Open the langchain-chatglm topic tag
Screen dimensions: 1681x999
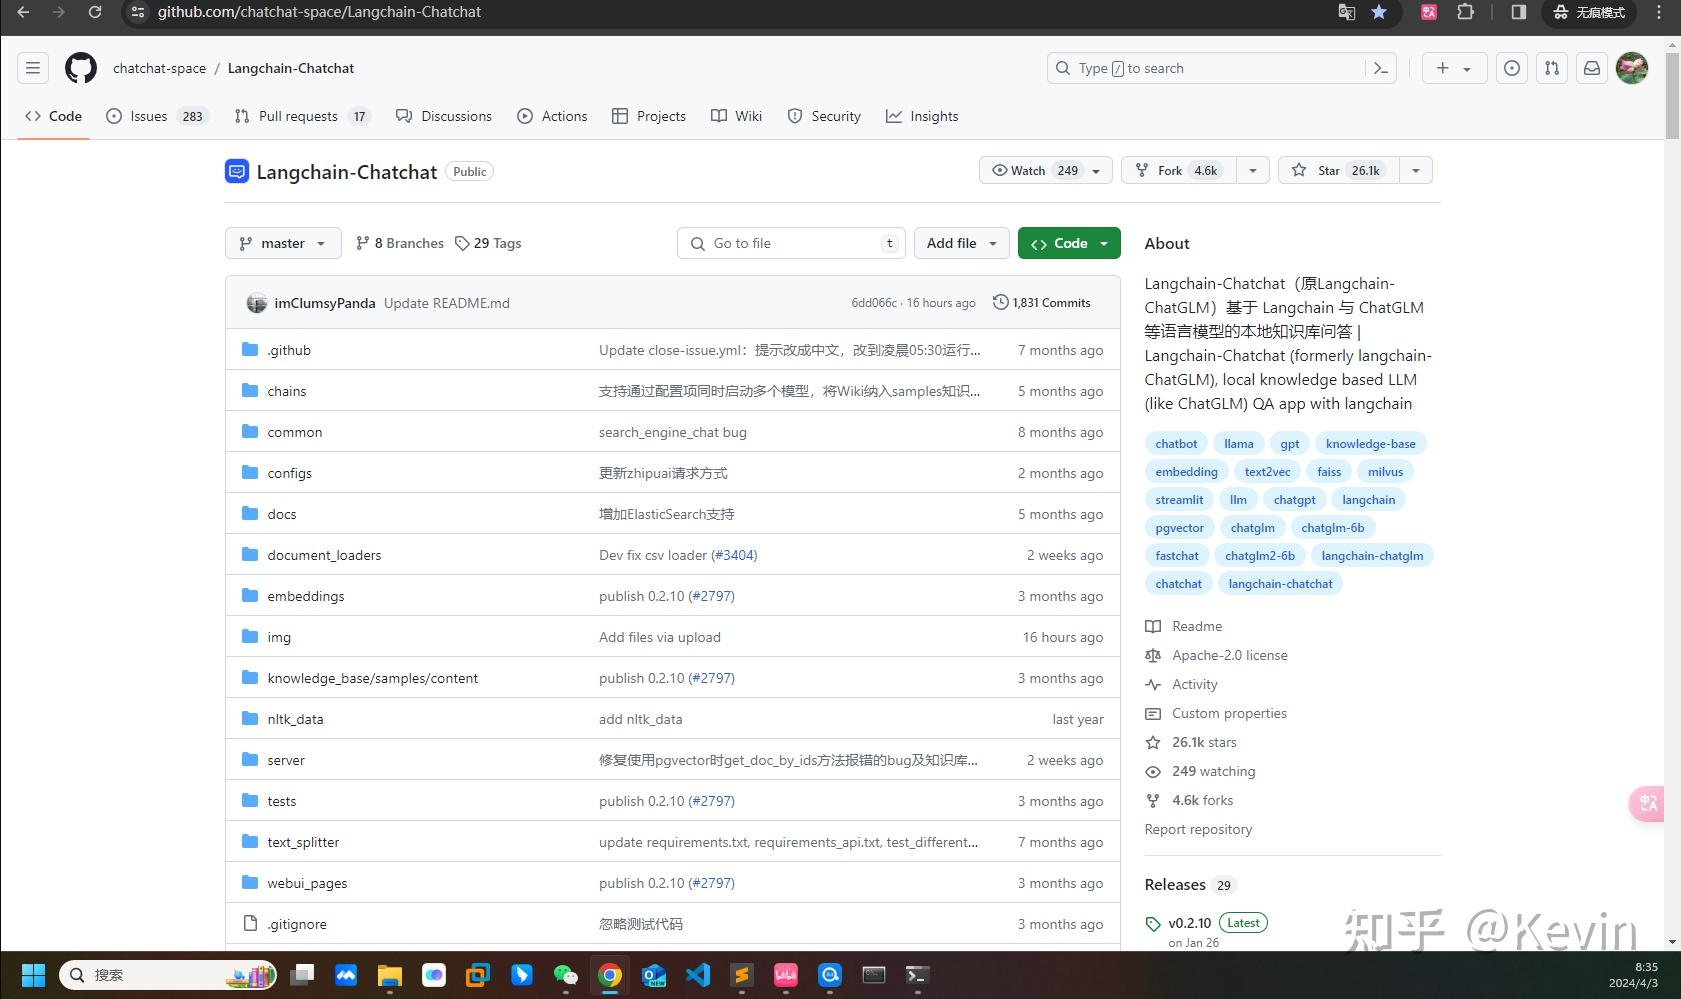click(x=1372, y=556)
